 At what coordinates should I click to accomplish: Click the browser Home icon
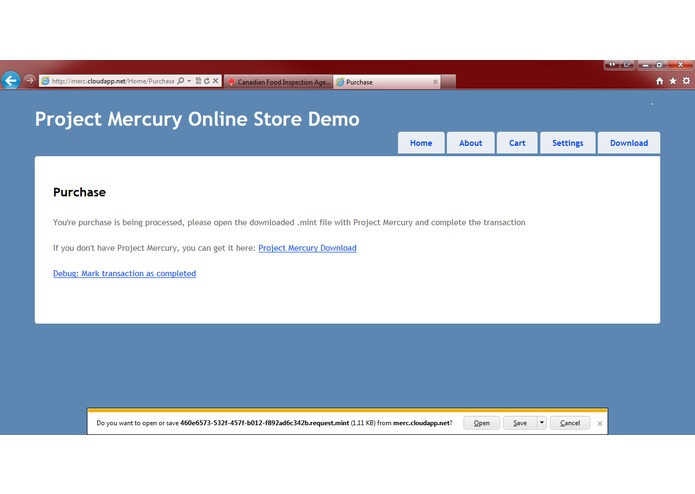click(x=660, y=81)
